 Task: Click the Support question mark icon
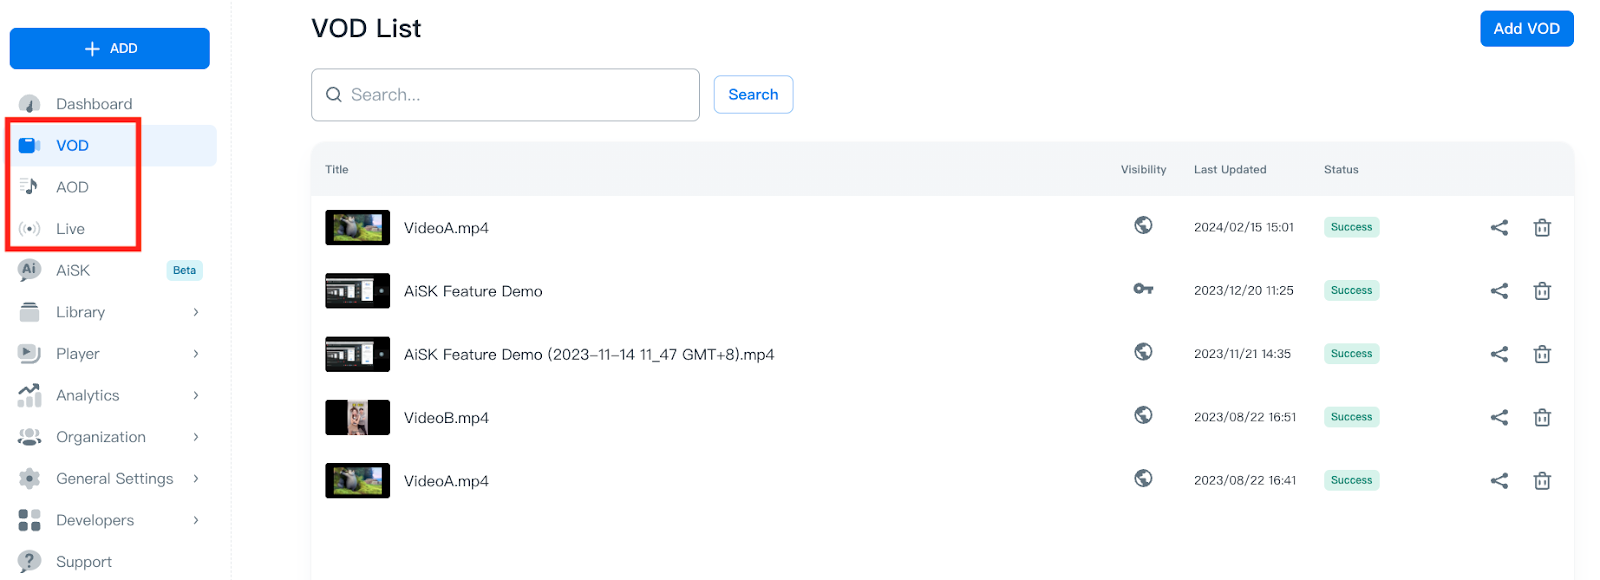pos(30,561)
